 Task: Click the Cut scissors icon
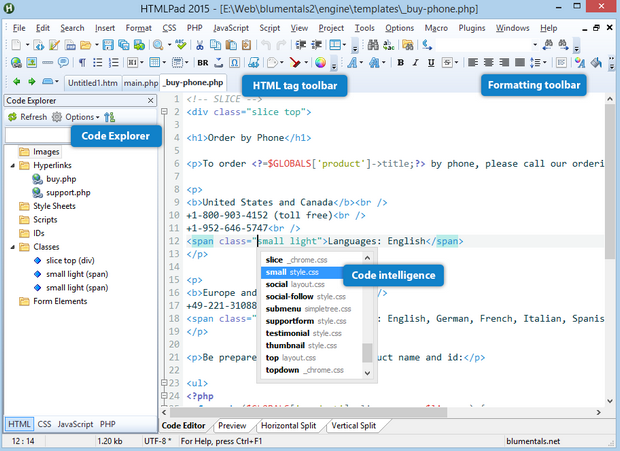[200, 45]
